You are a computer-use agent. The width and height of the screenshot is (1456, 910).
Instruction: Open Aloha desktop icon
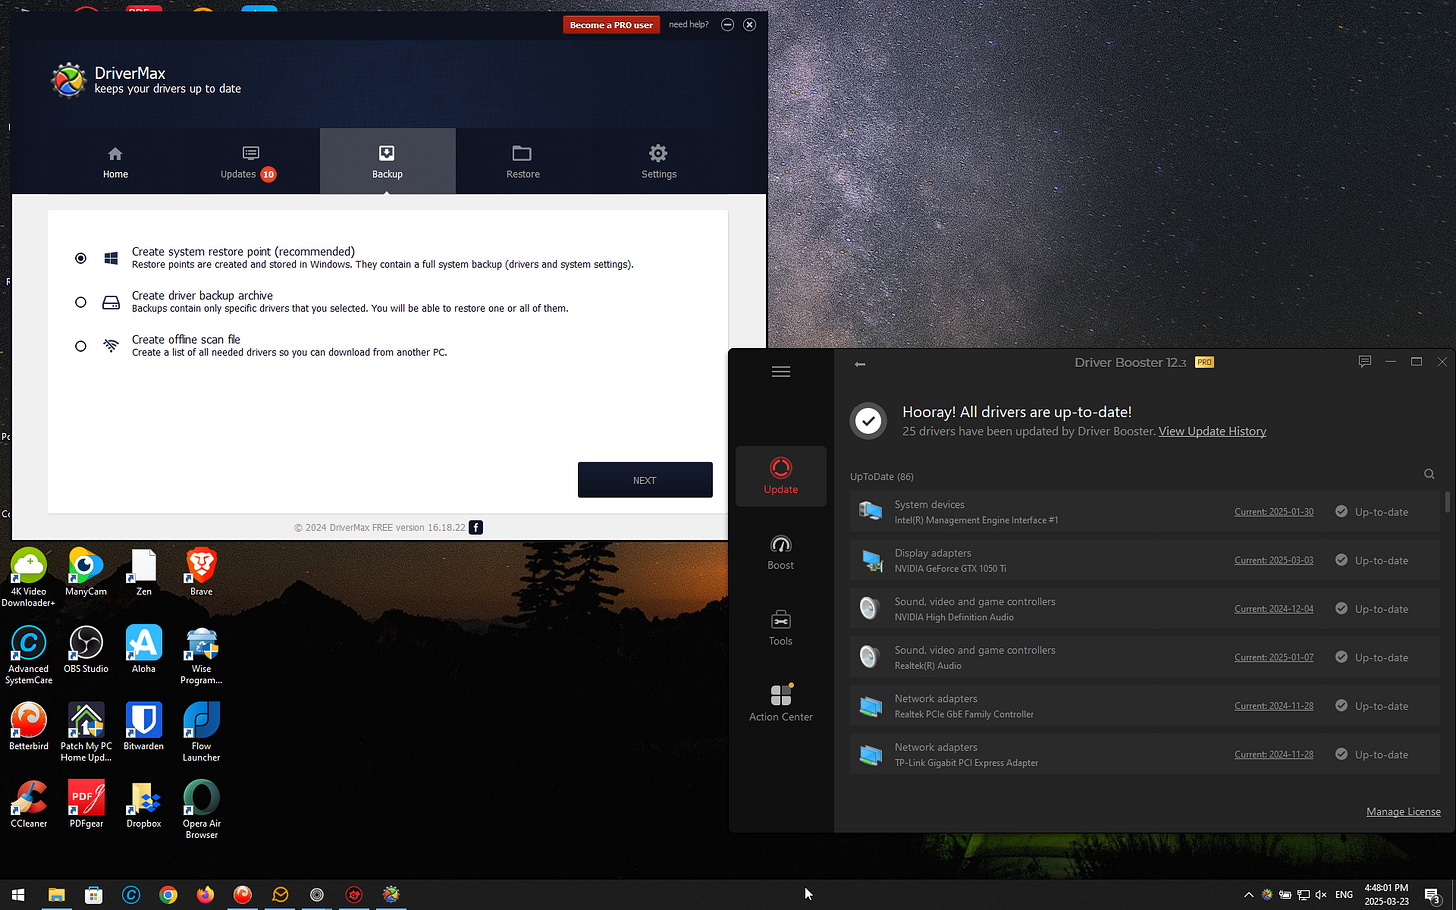(144, 650)
